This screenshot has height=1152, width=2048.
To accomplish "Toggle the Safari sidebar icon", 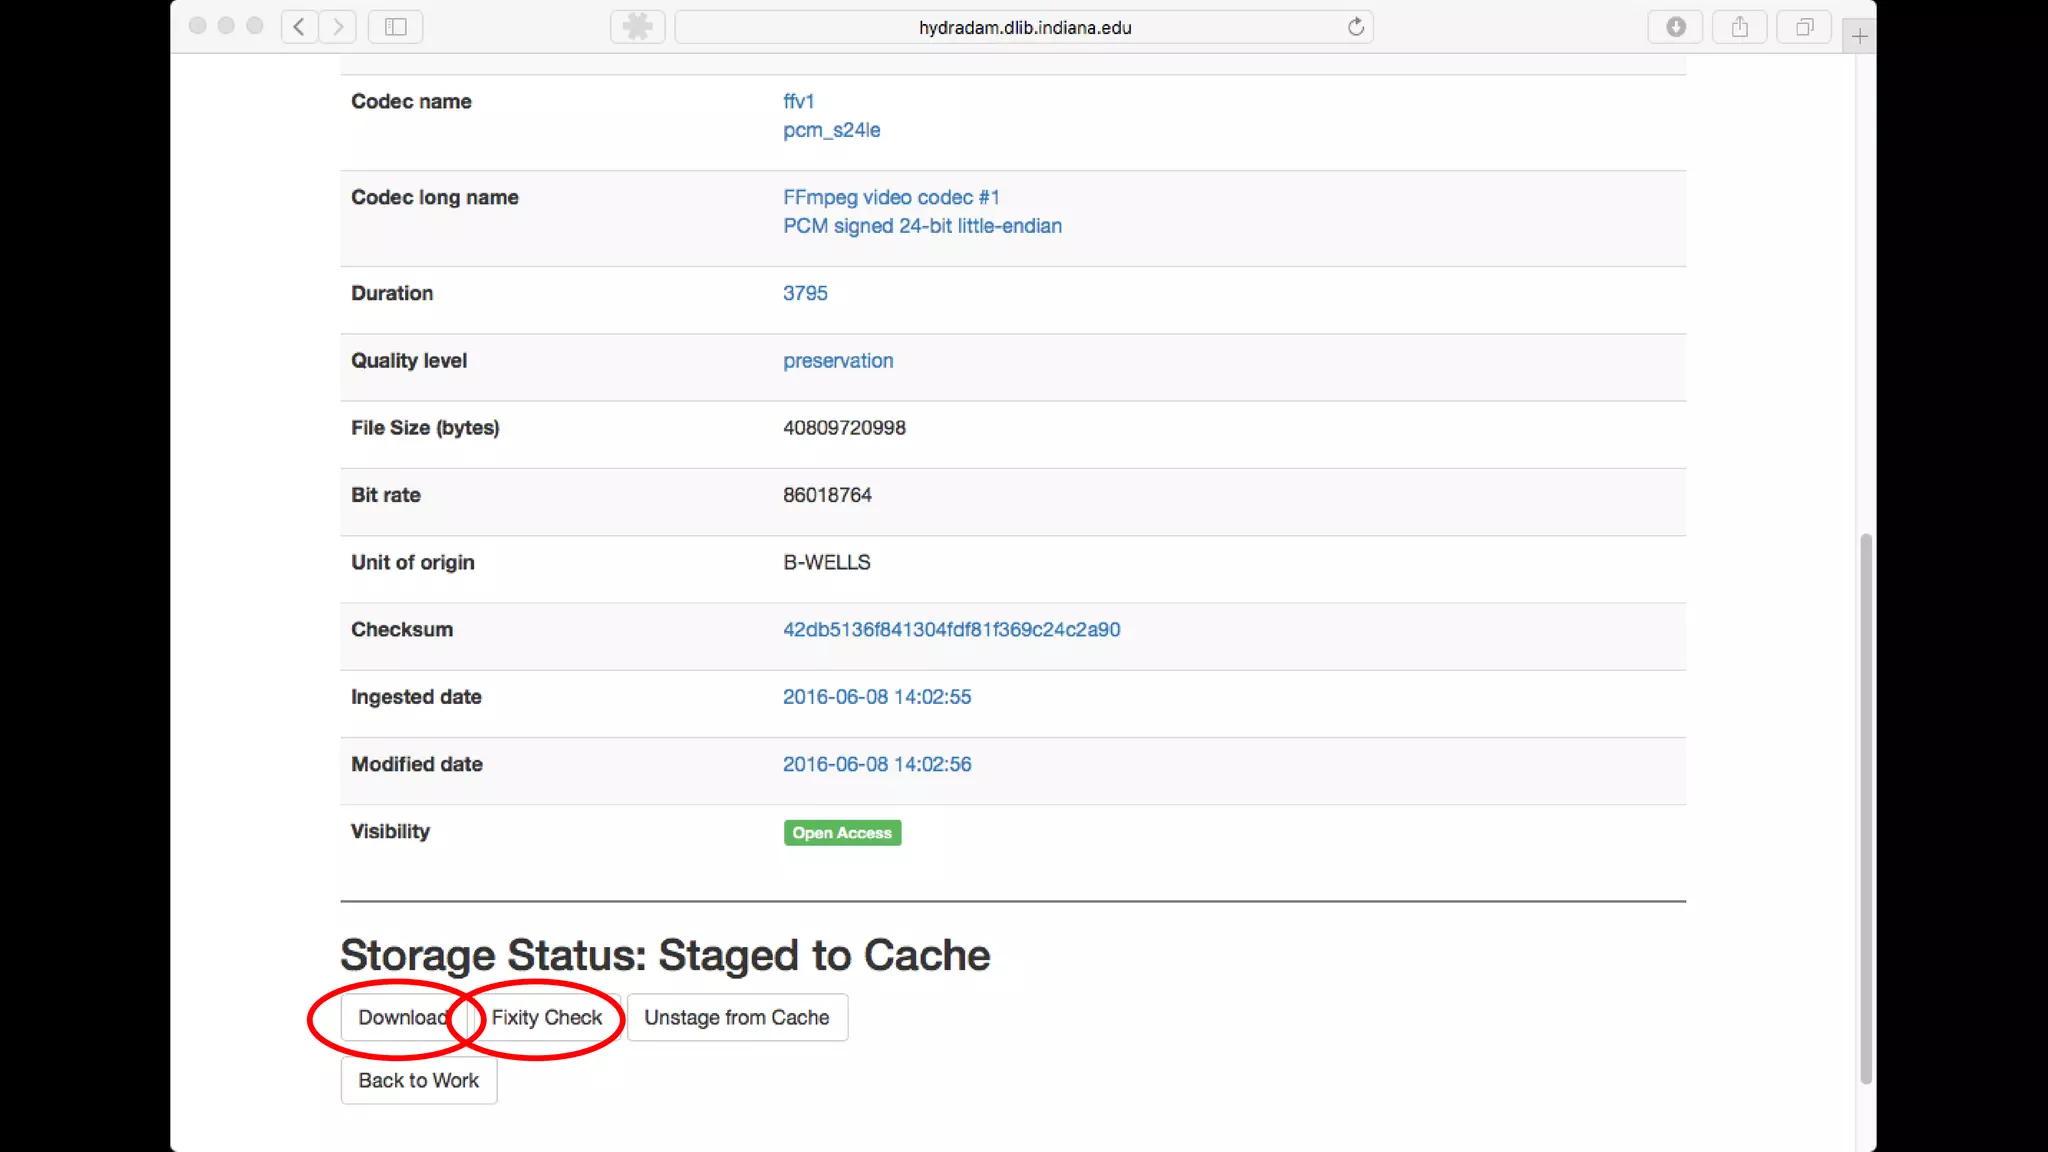I will tap(396, 27).
